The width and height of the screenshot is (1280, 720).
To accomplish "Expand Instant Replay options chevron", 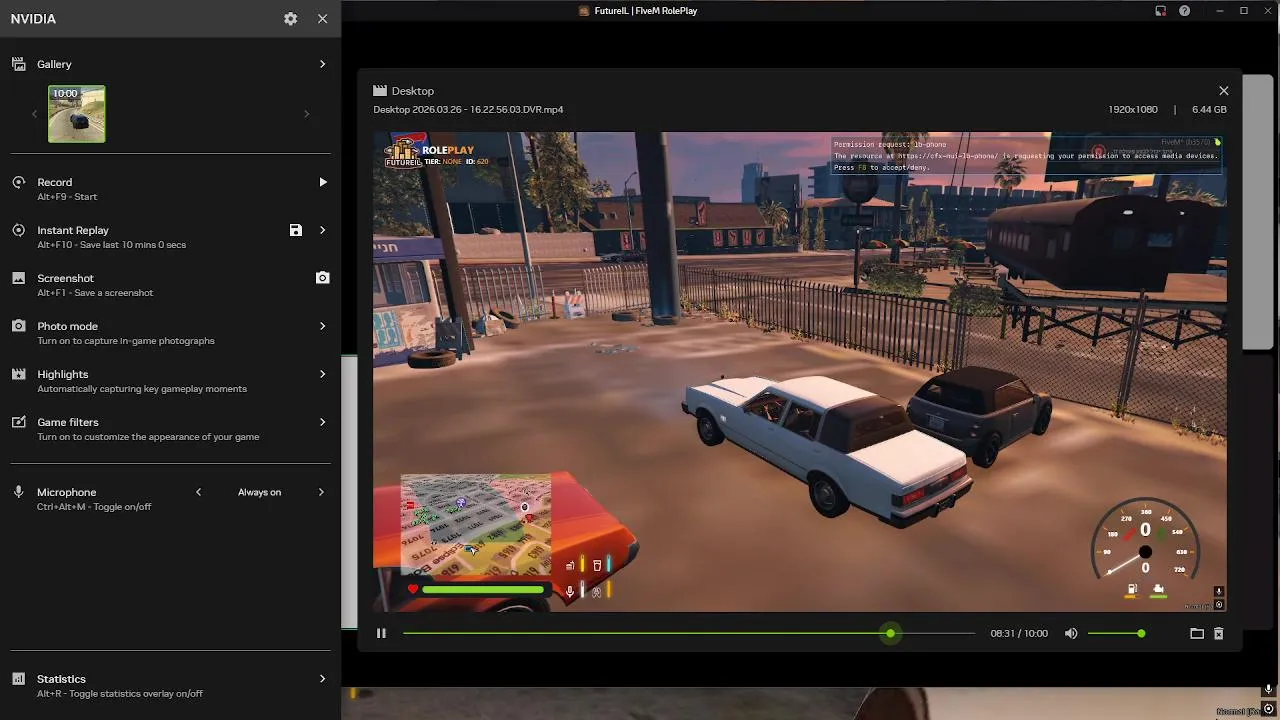I will pyautogui.click(x=322, y=230).
